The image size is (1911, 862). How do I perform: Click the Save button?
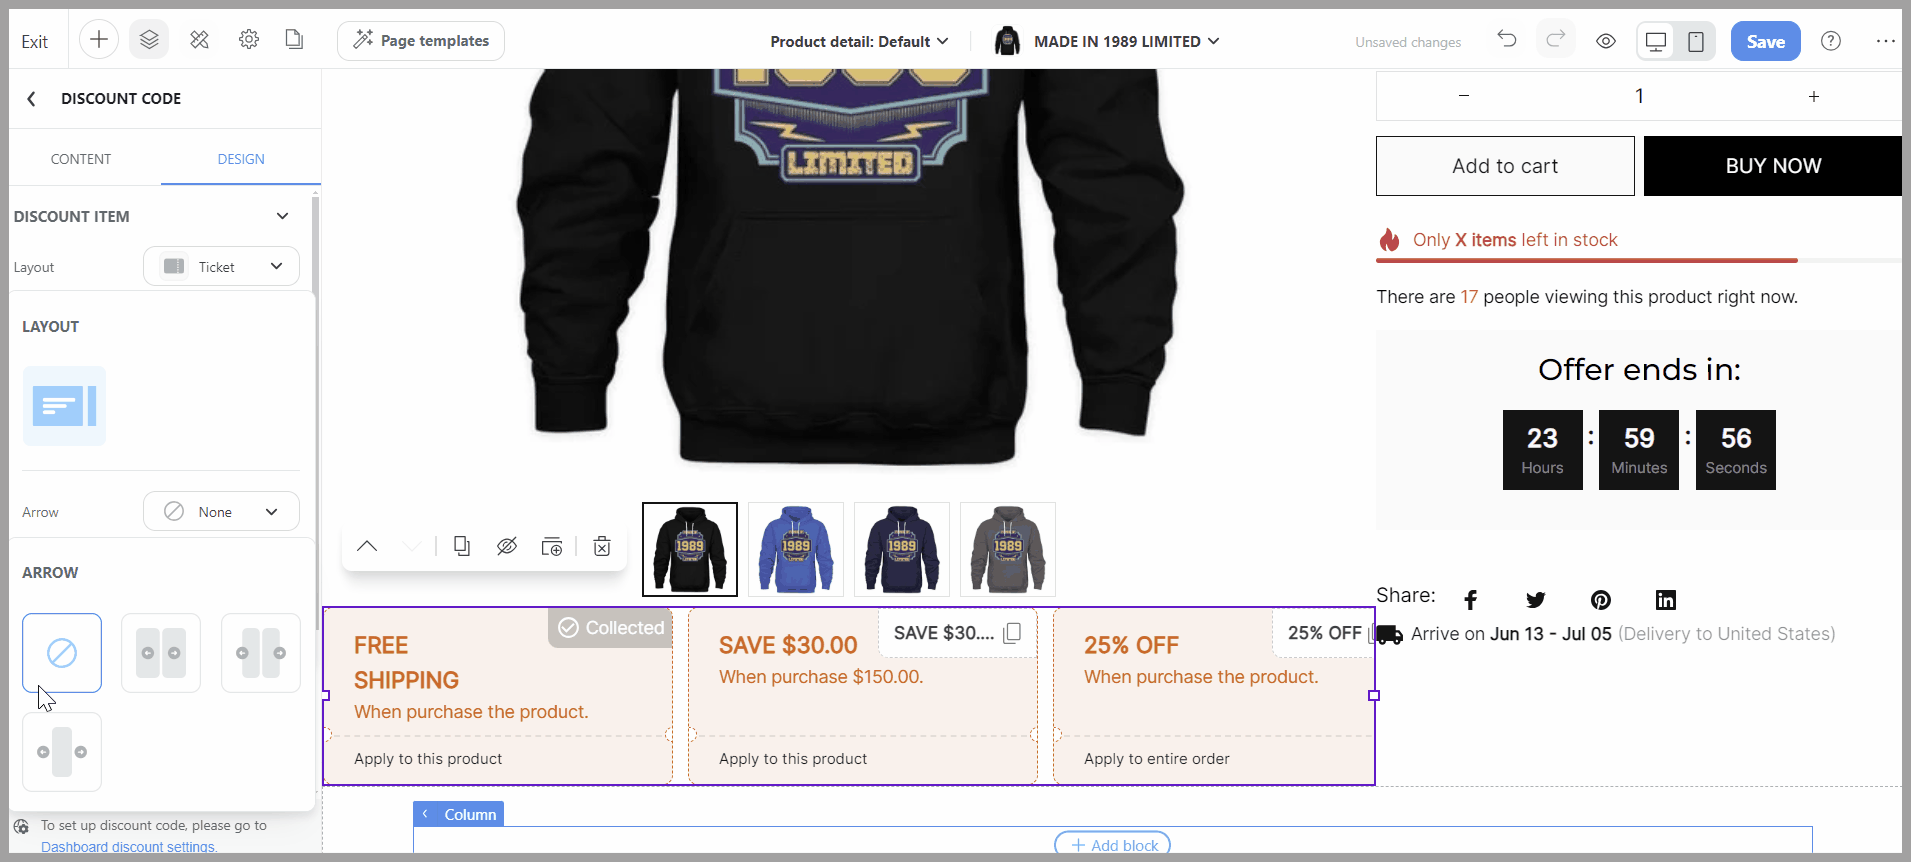[1765, 41]
